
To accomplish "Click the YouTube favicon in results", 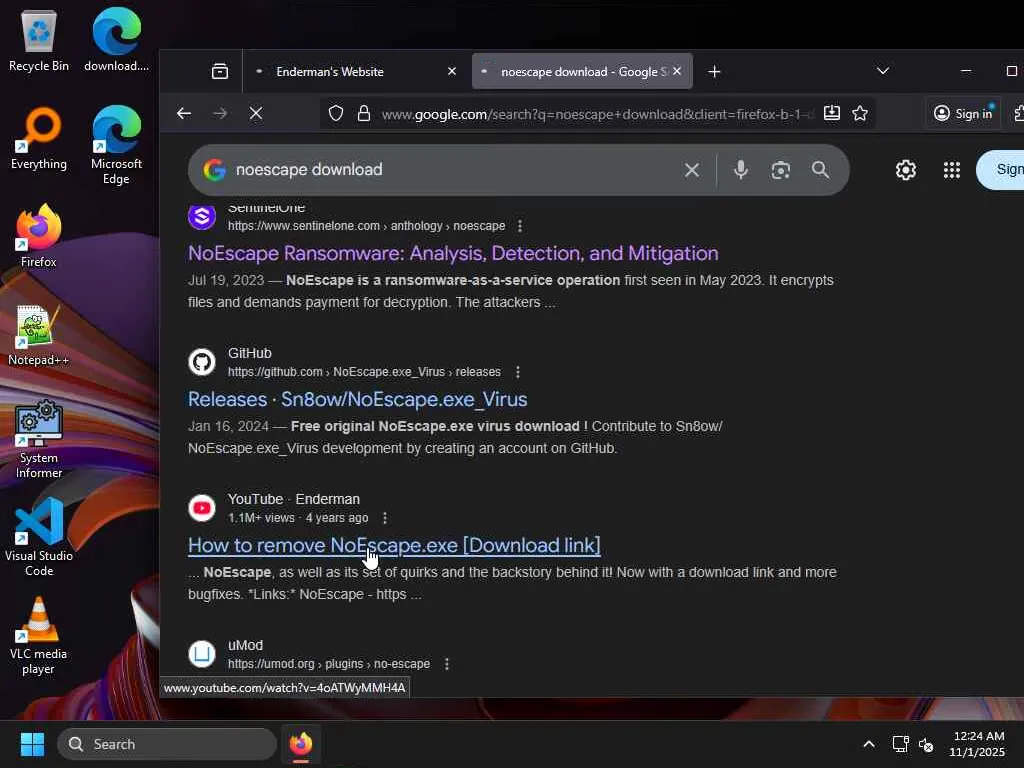I will tap(202, 508).
